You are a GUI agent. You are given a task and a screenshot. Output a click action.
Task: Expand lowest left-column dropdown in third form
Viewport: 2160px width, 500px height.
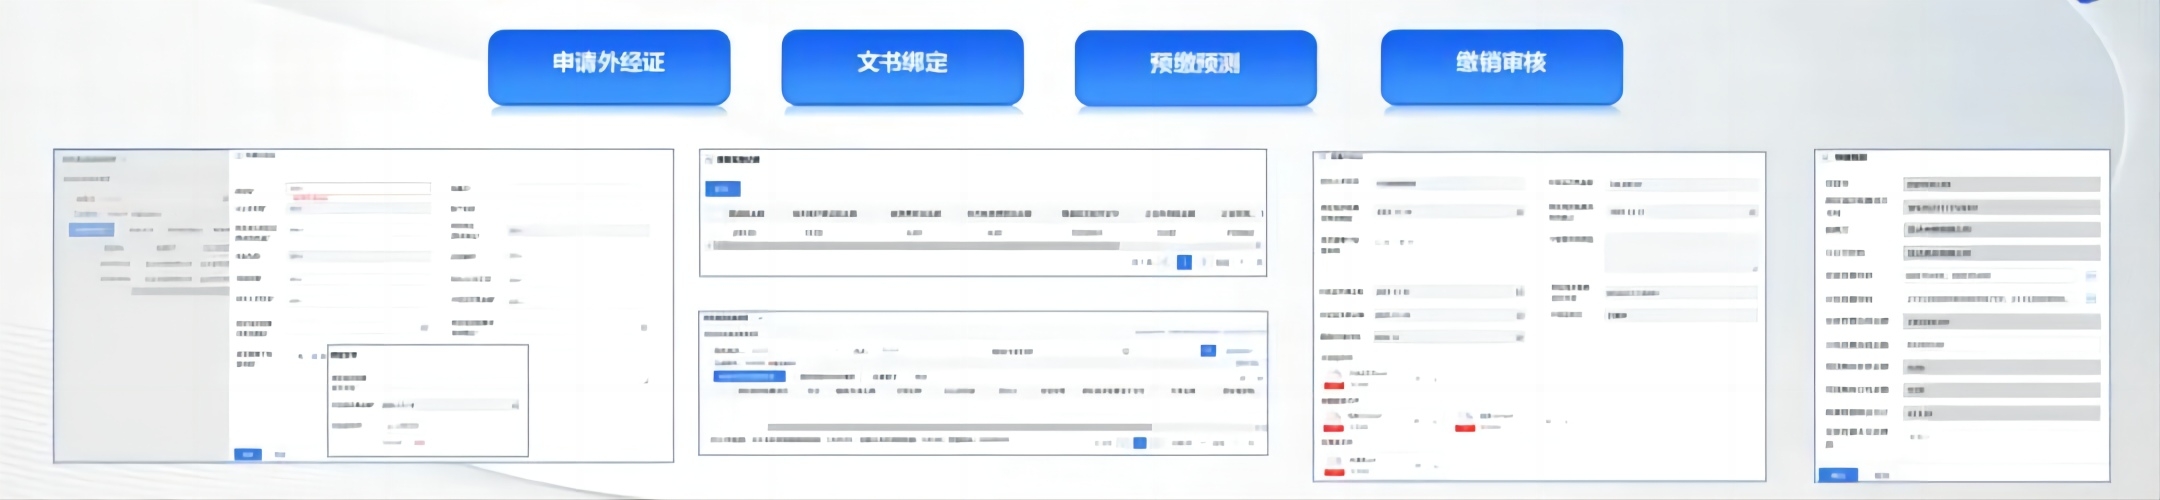pos(1519,338)
